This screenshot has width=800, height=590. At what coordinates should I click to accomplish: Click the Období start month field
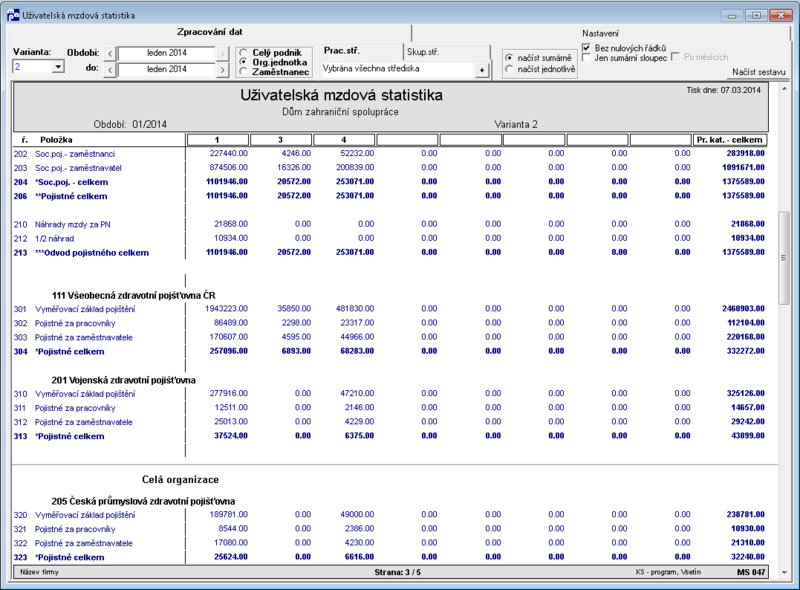pos(166,53)
